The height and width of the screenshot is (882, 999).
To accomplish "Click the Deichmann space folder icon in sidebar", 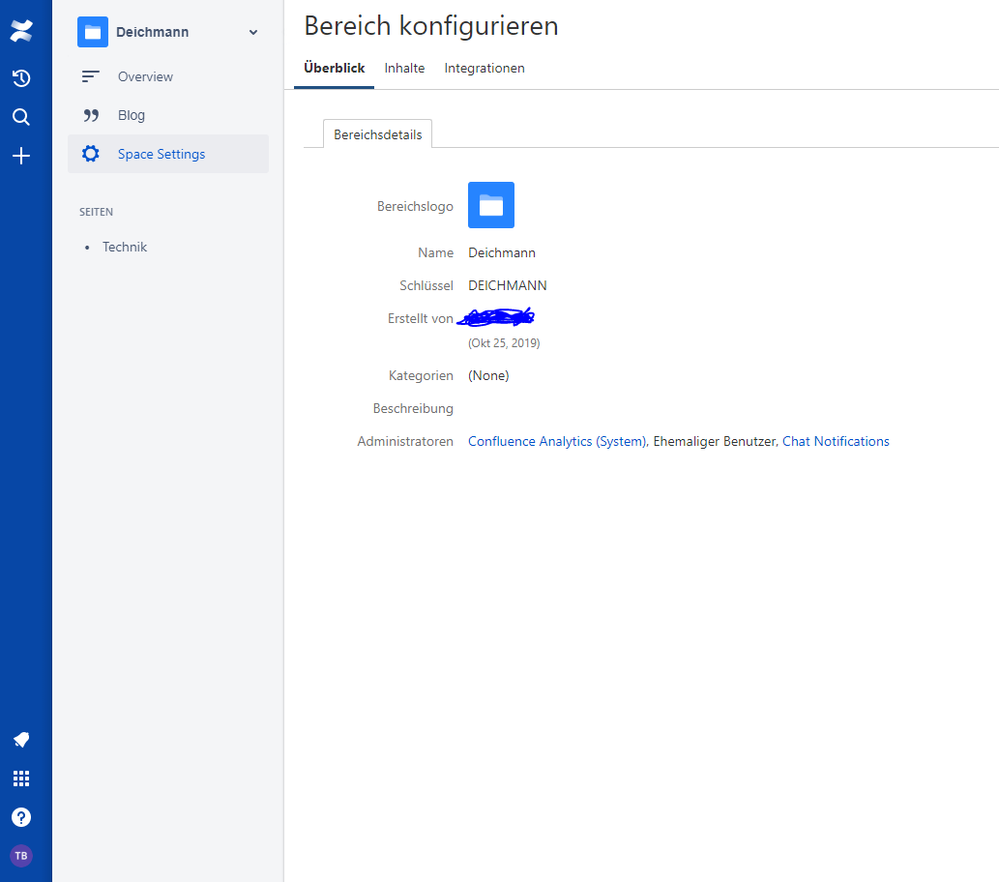I will tap(92, 32).
